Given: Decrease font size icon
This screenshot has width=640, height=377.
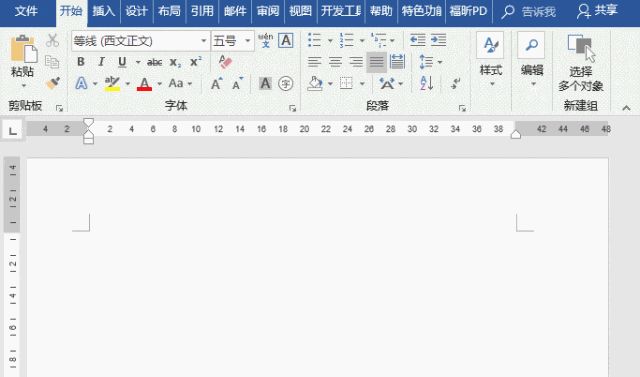Looking at the screenshot, I should pos(237,84).
